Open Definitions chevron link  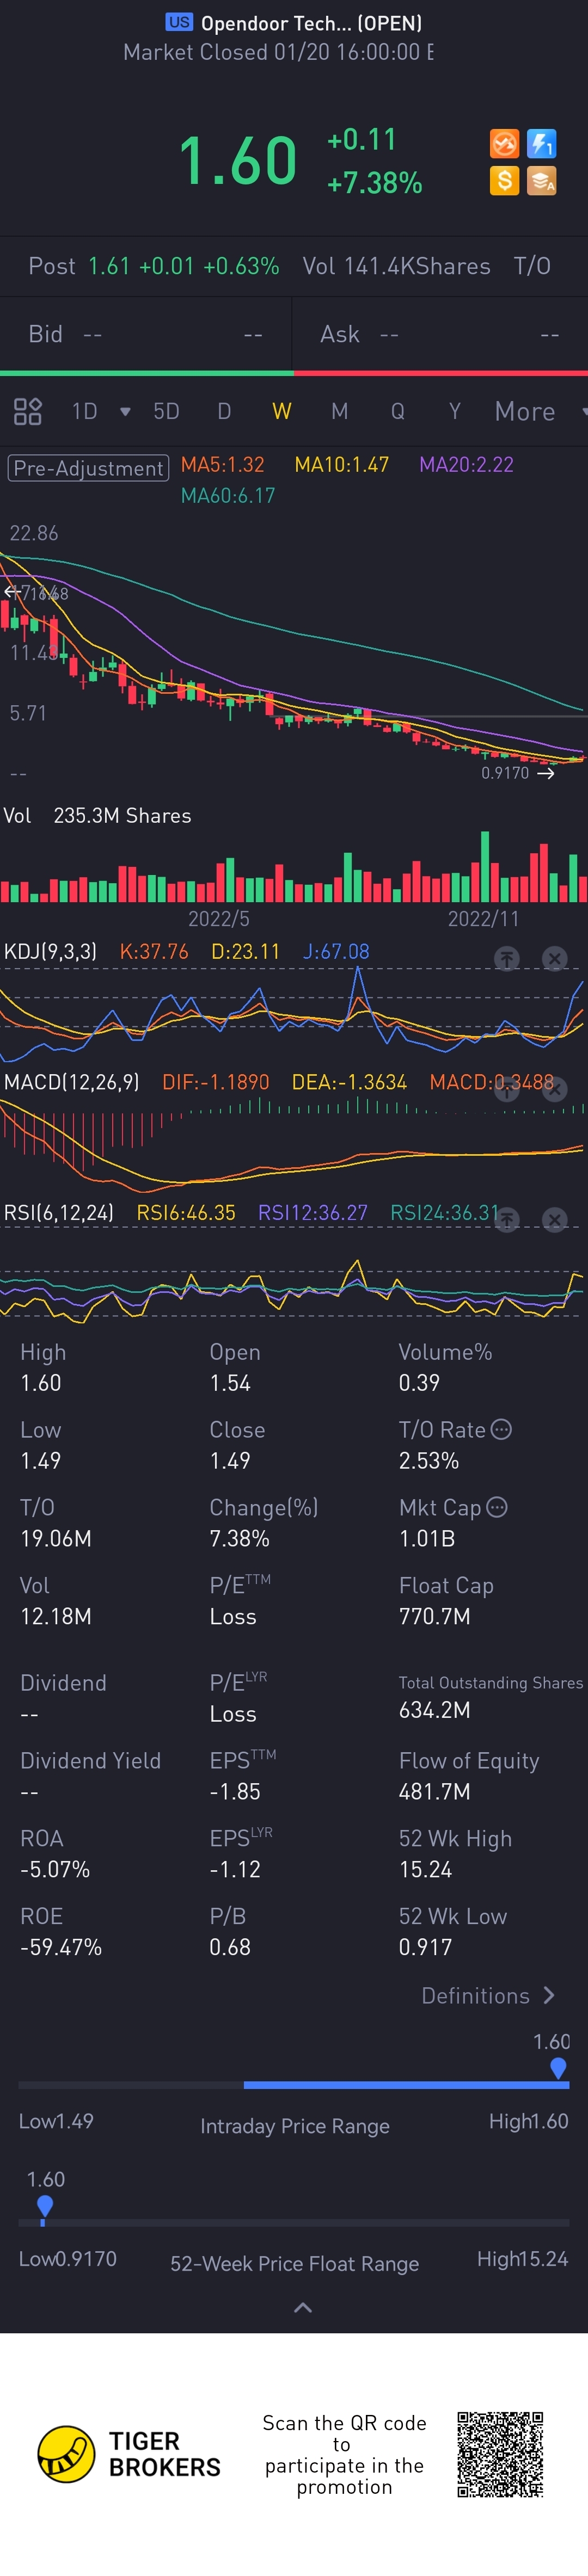(x=488, y=1995)
